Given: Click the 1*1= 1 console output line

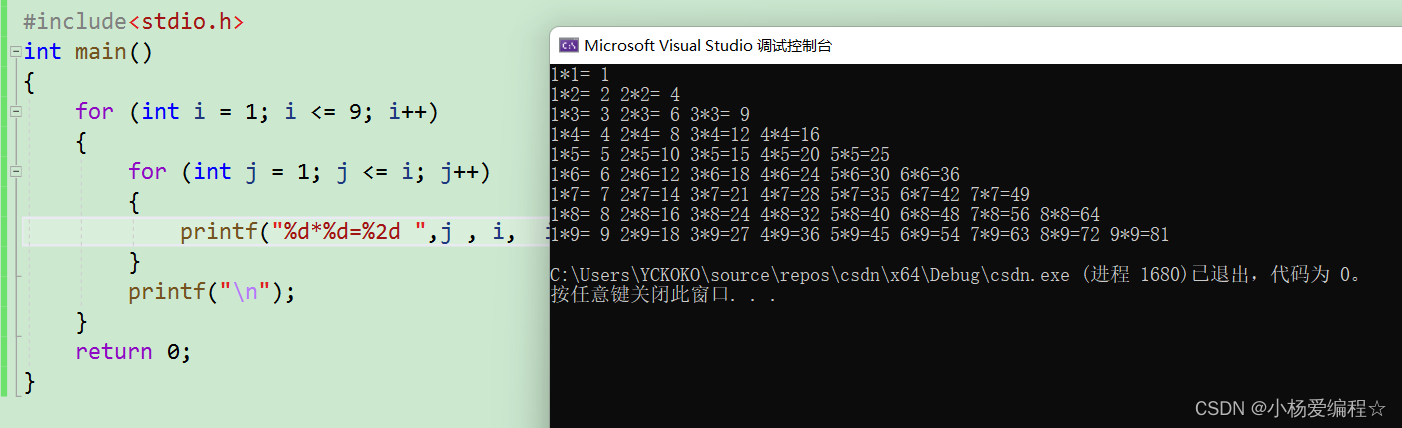Looking at the screenshot, I should click(x=580, y=75).
